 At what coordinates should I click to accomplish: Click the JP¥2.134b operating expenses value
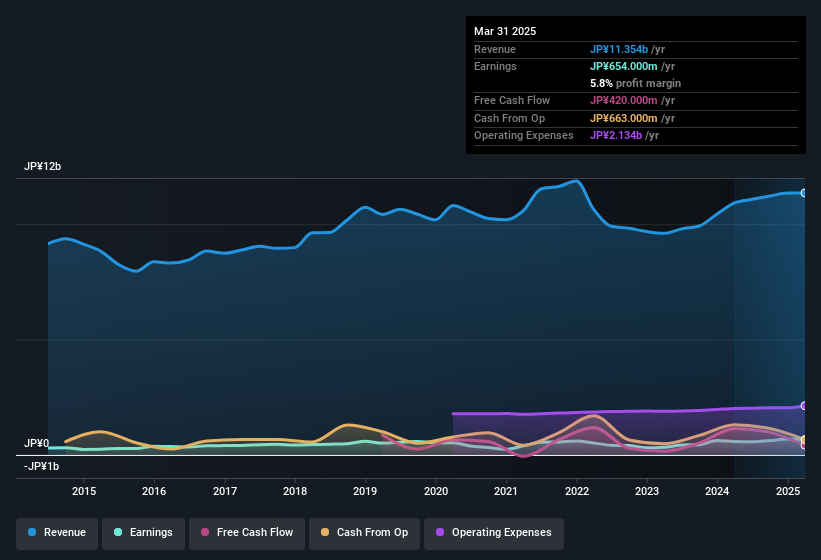coord(616,136)
